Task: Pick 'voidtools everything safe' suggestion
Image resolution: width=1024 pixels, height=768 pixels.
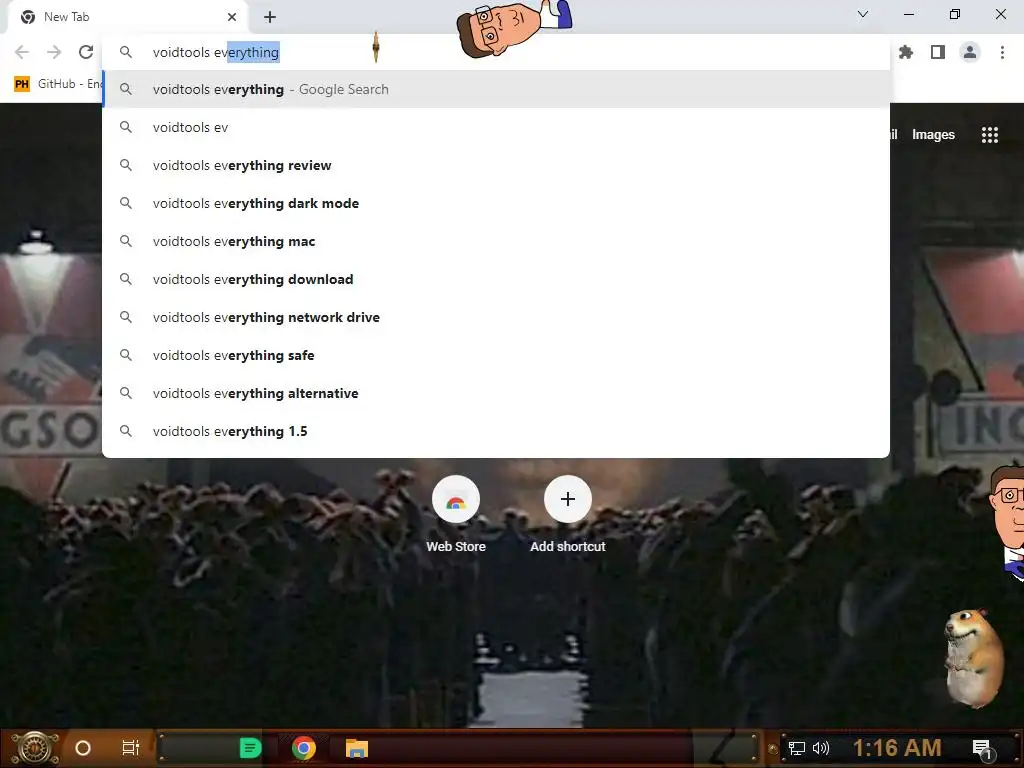Action: tap(496, 355)
